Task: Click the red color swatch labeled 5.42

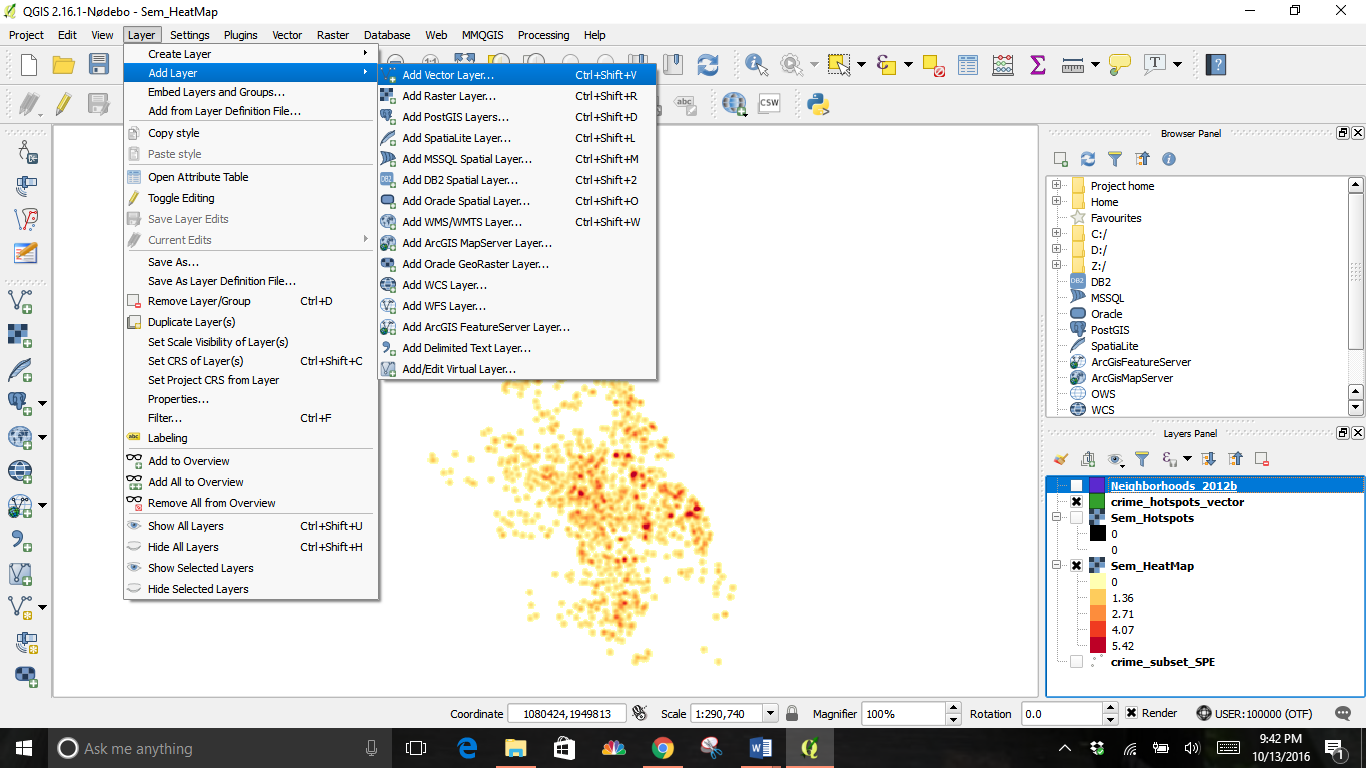Action: pos(1097,646)
